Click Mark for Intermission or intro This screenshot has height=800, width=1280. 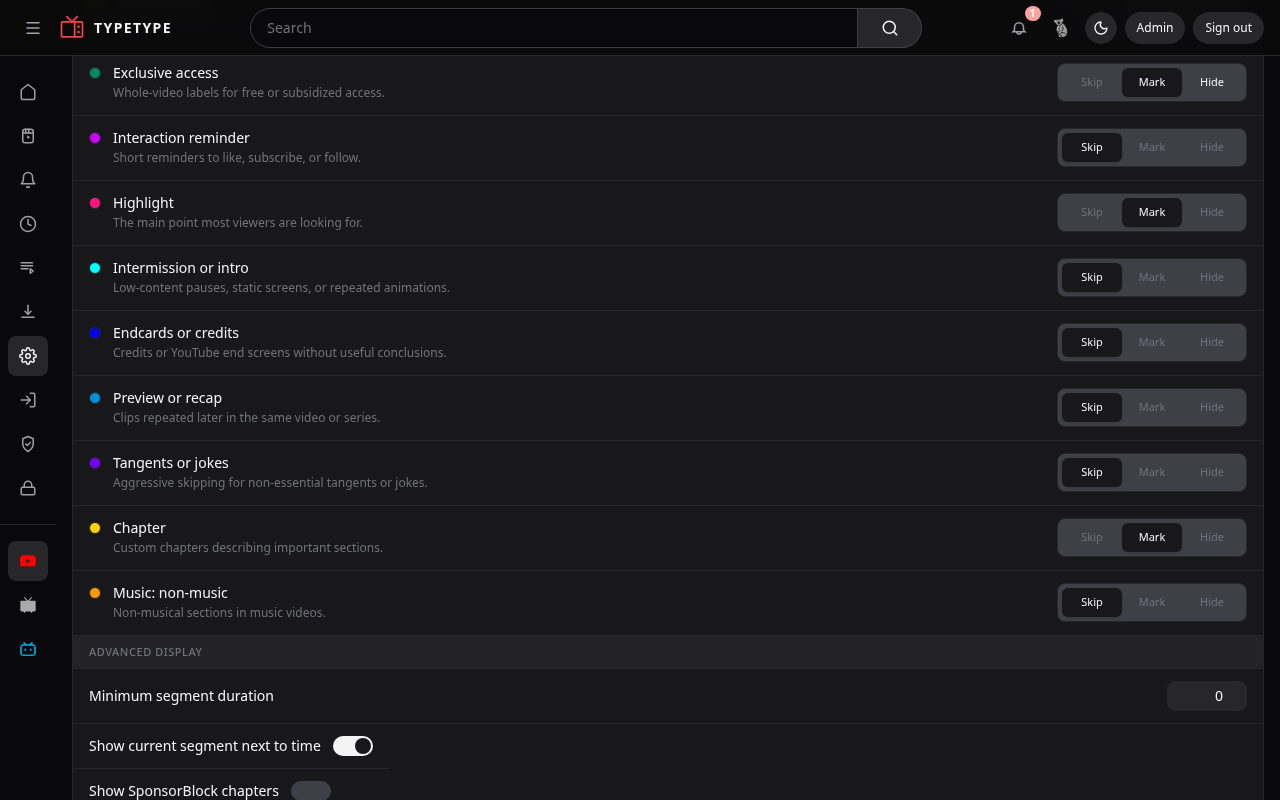point(1152,277)
